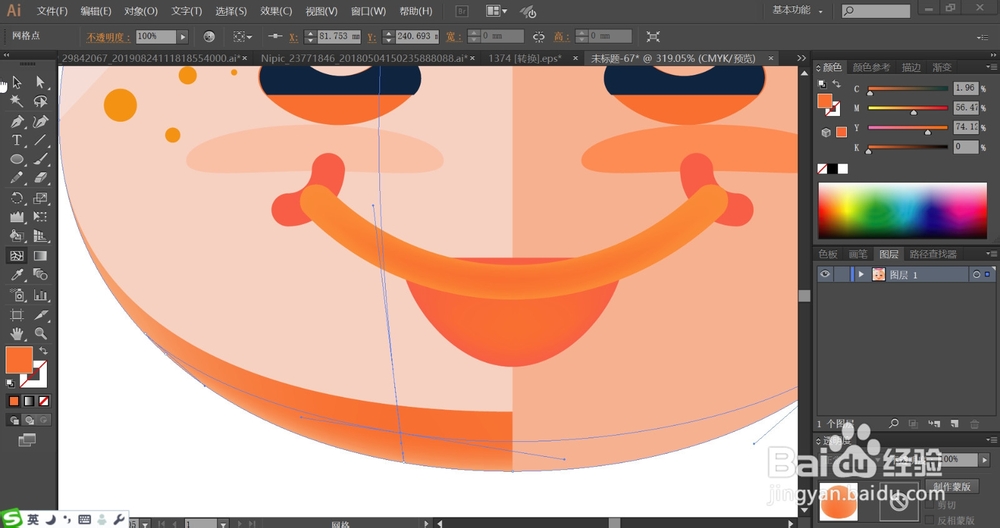Activate the Column Graph tool

point(40,295)
